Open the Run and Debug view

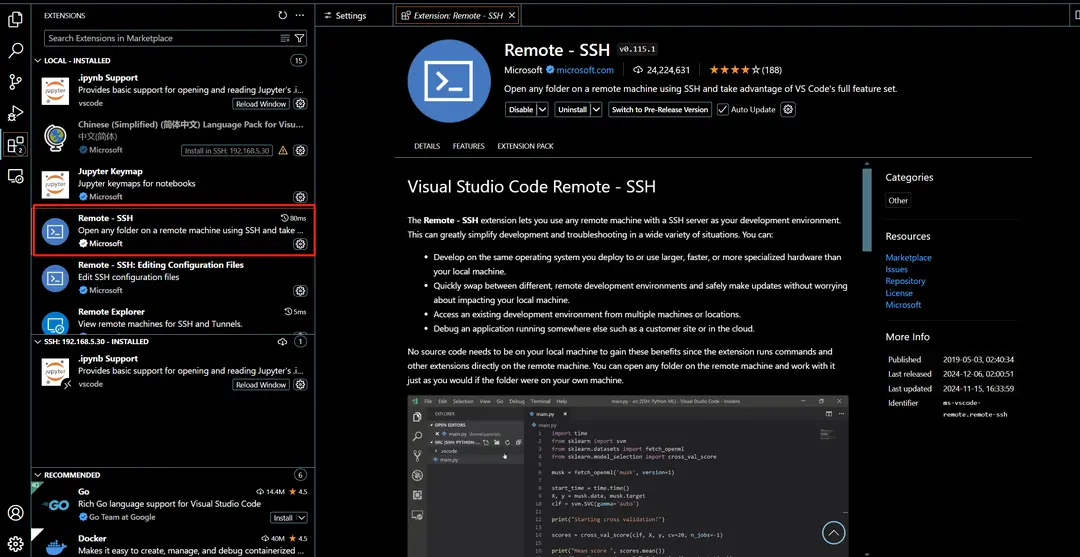[x=15, y=114]
